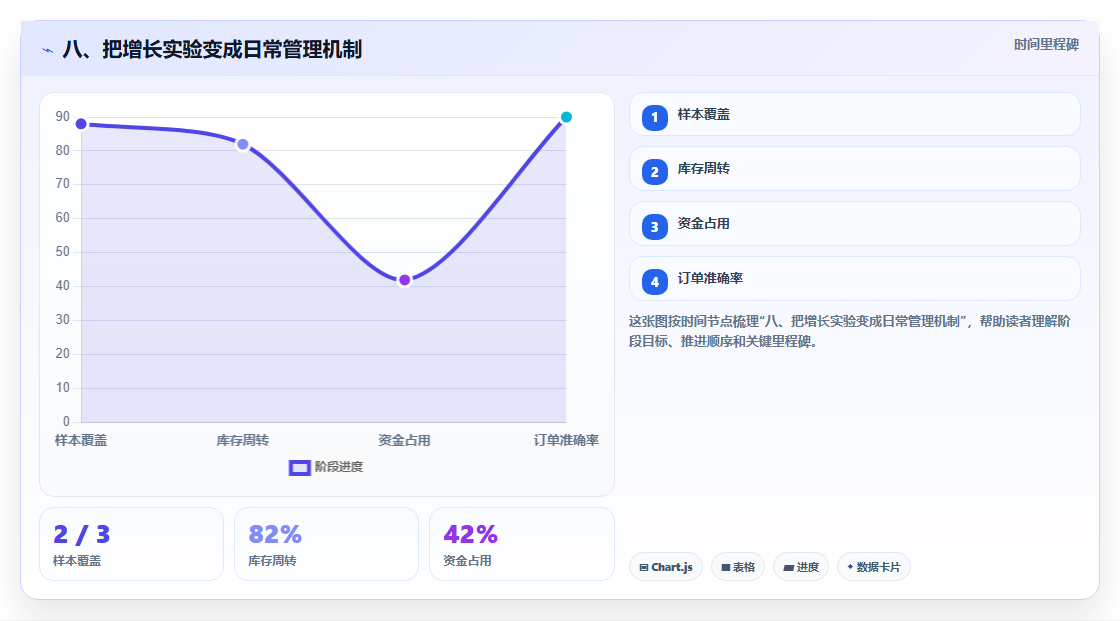Select the 订单准确率 data point on chart
The image size is (1120, 621).
566,117
